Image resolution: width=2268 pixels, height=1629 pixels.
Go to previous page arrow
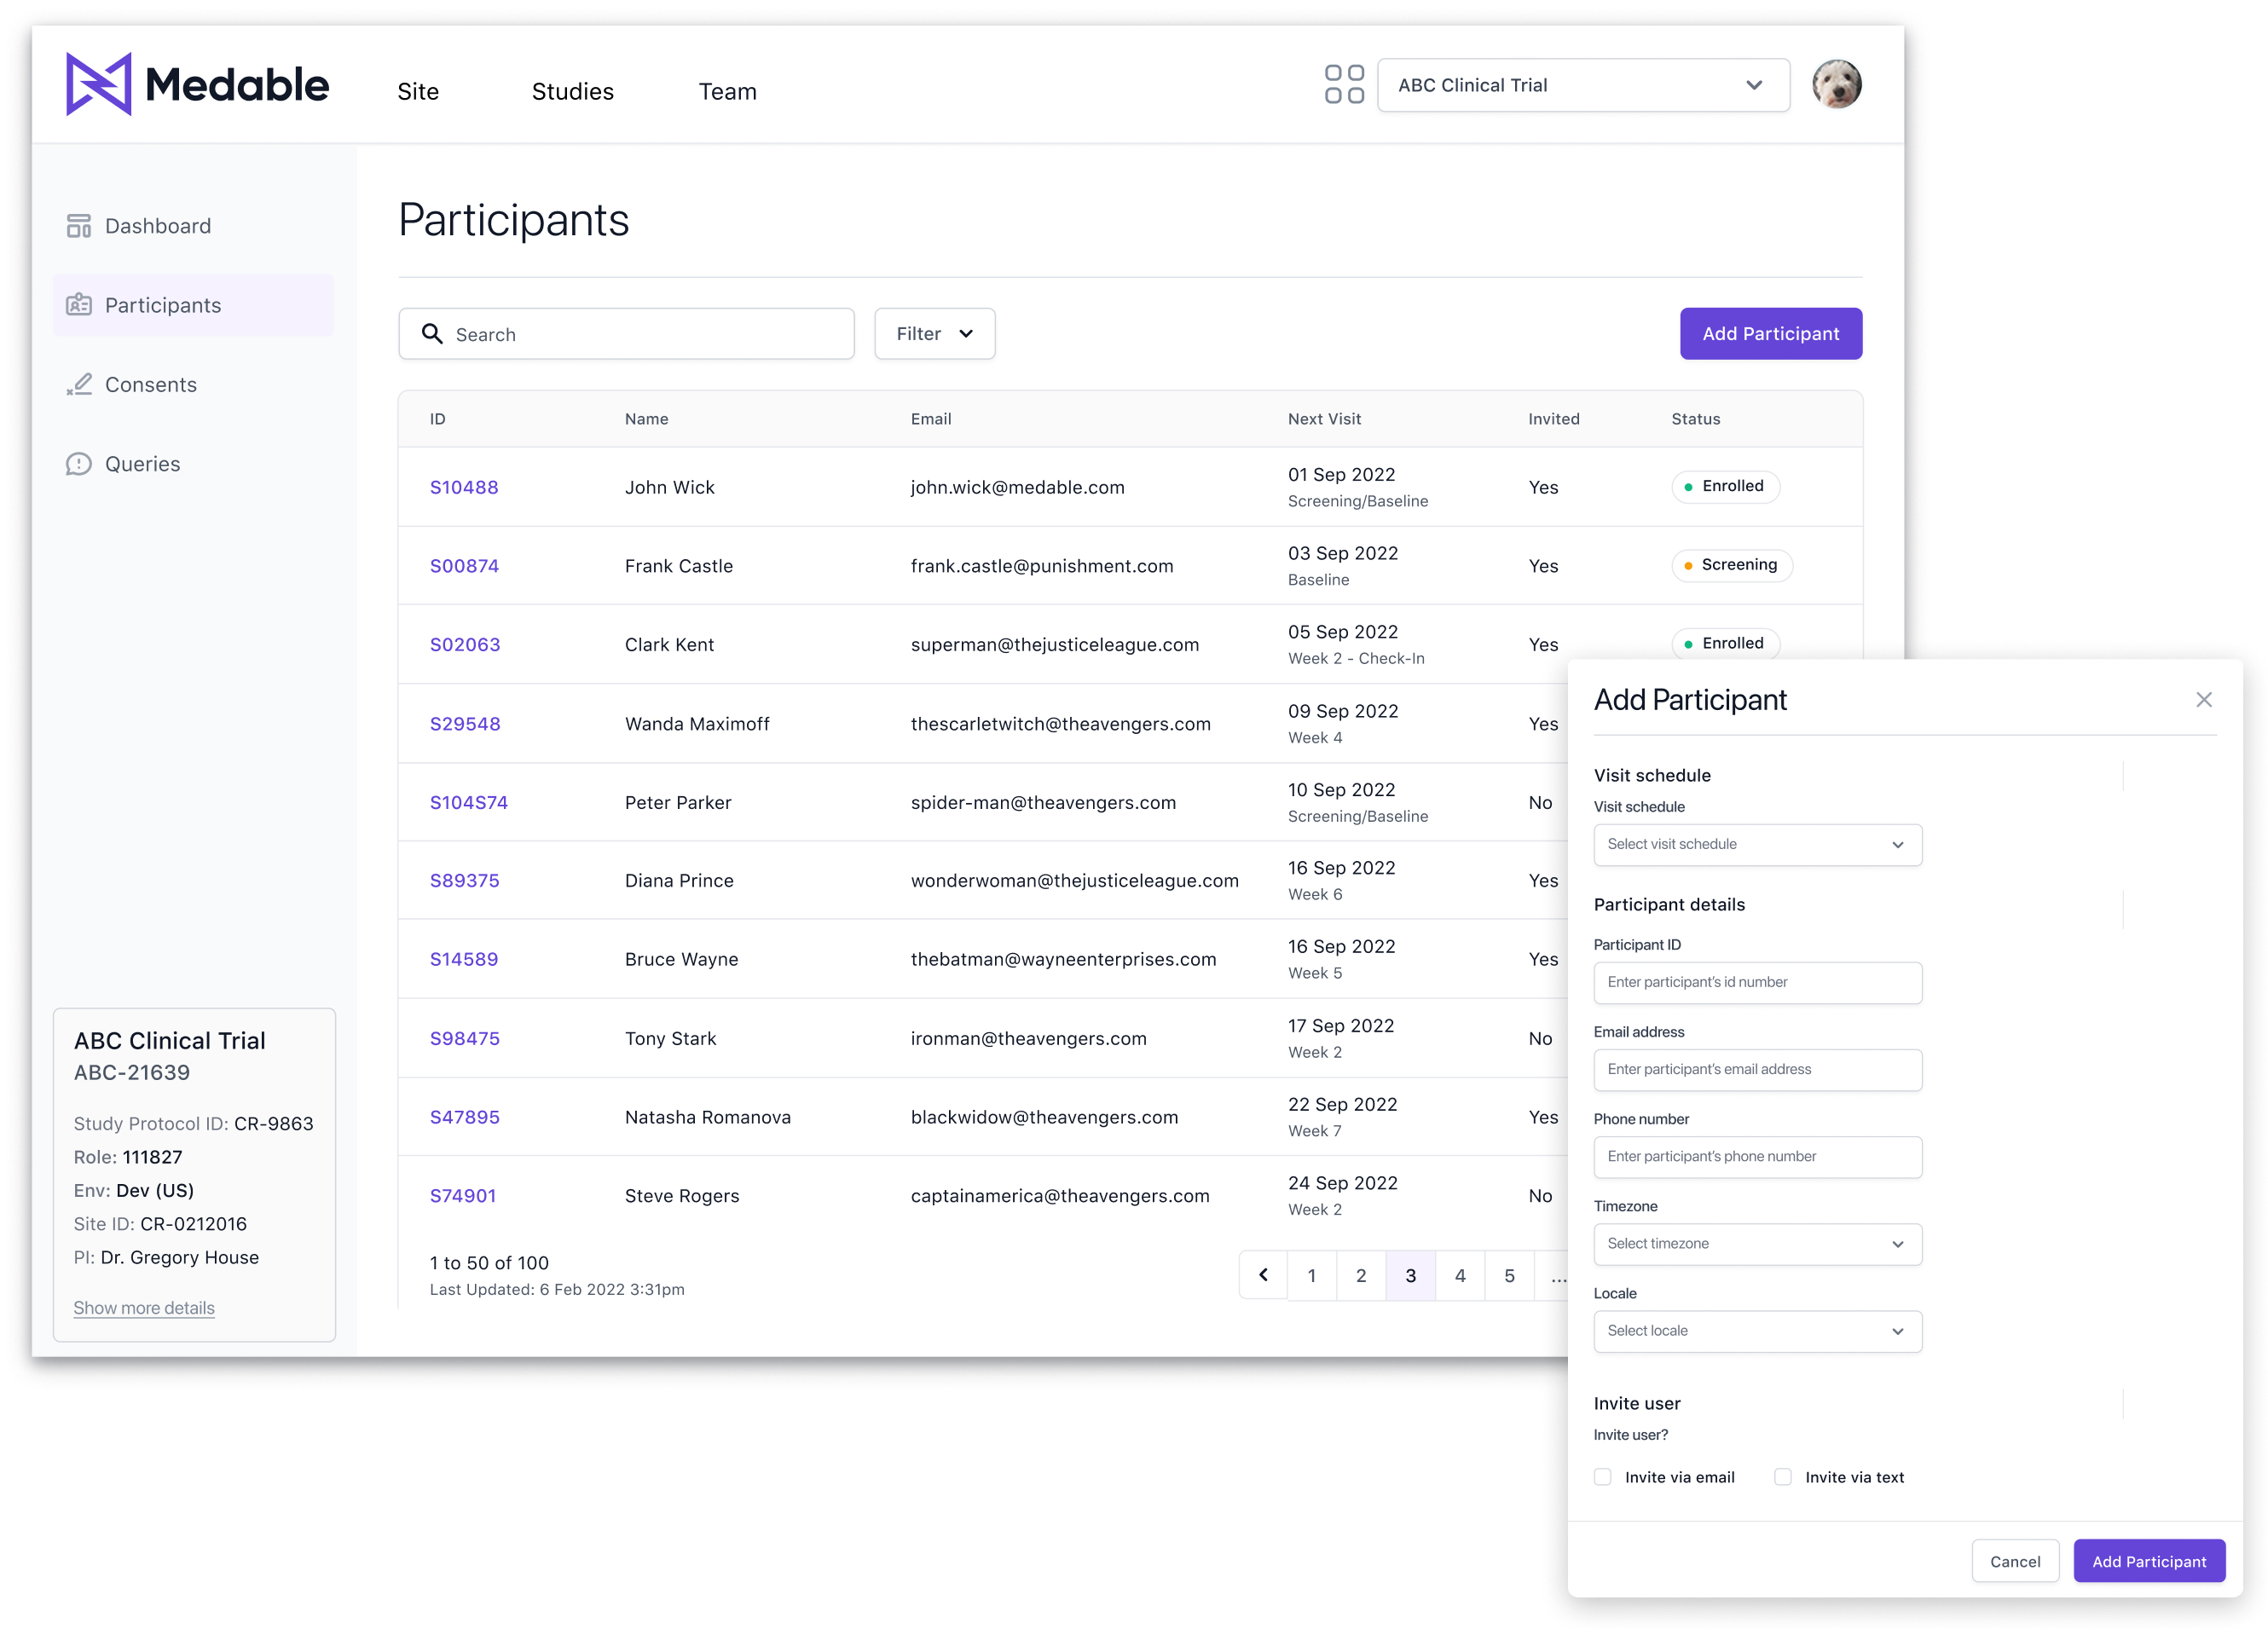pyautogui.click(x=1263, y=1275)
